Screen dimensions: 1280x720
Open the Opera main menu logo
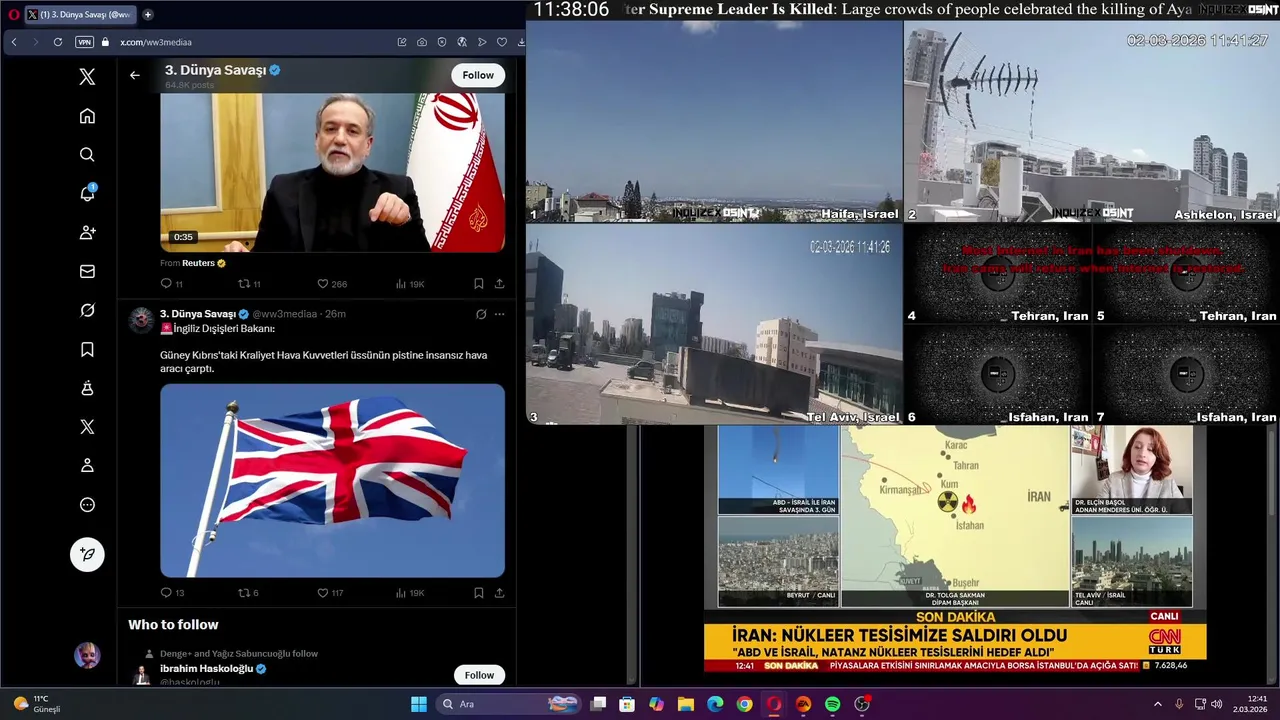tap(14, 15)
